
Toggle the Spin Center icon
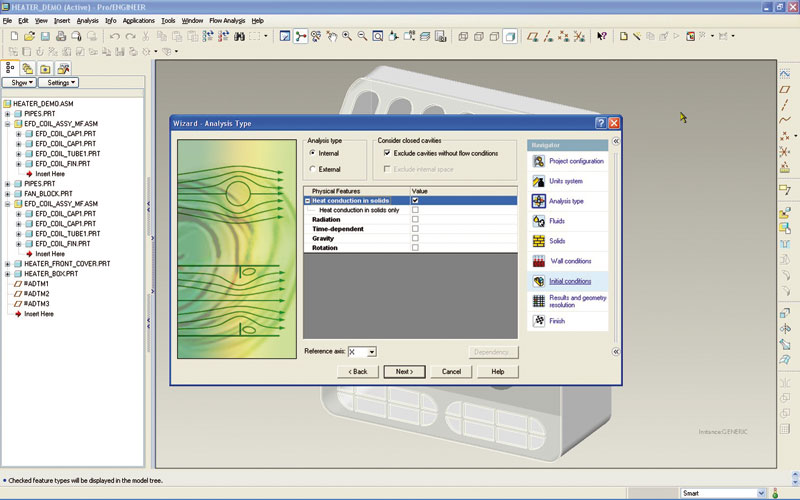coord(301,36)
